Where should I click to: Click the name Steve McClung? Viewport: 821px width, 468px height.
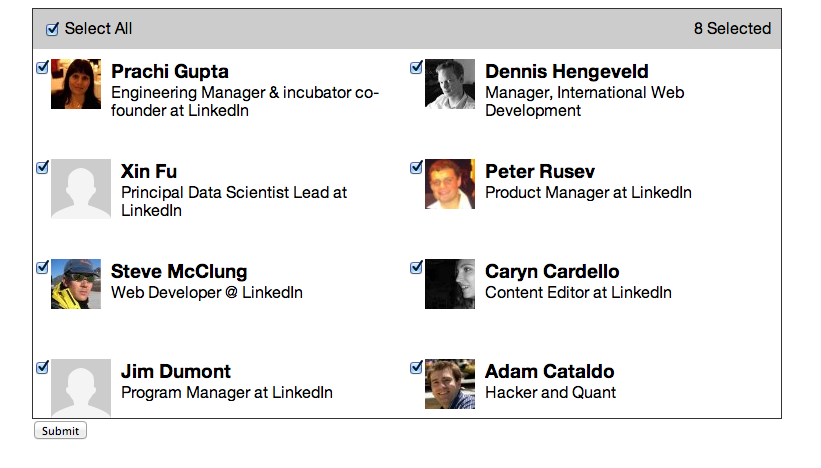pyautogui.click(x=179, y=272)
